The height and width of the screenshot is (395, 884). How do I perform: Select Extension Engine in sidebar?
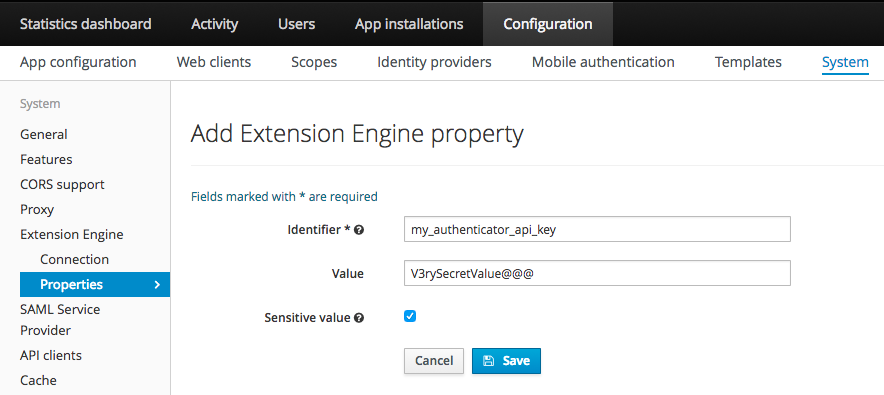[x=72, y=234]
